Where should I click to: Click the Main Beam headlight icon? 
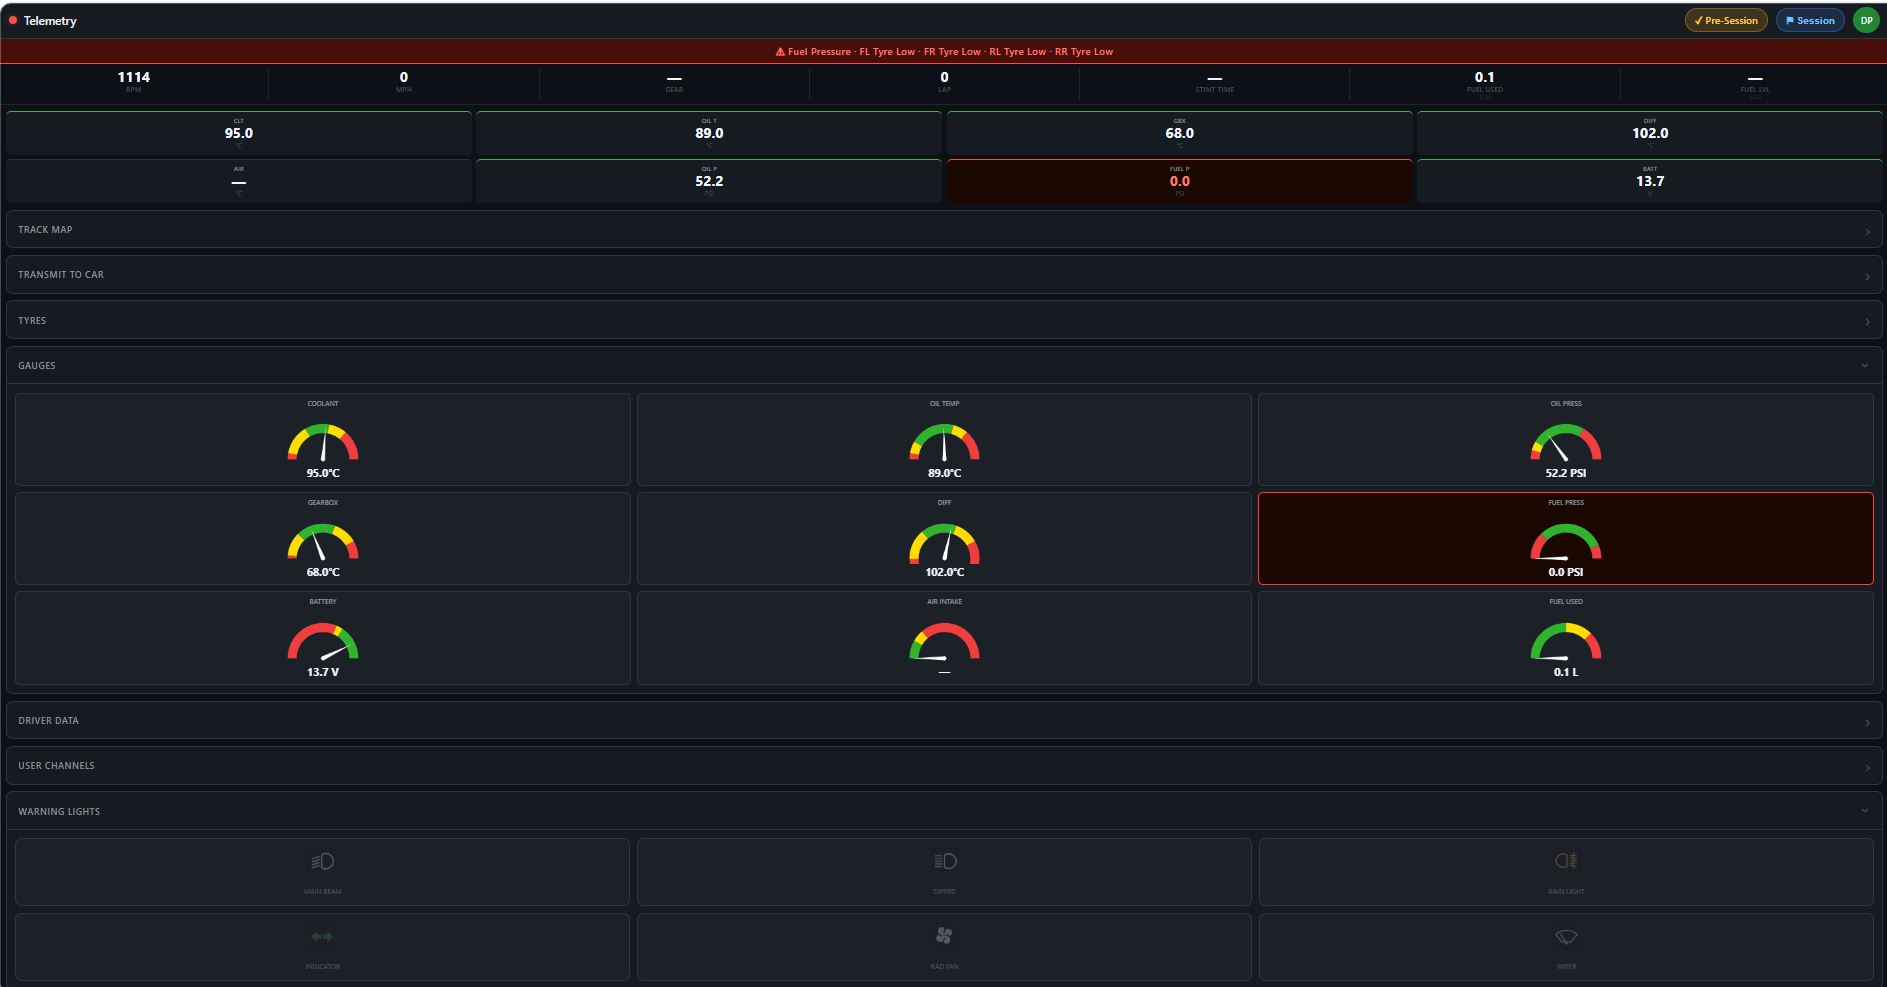322,861
